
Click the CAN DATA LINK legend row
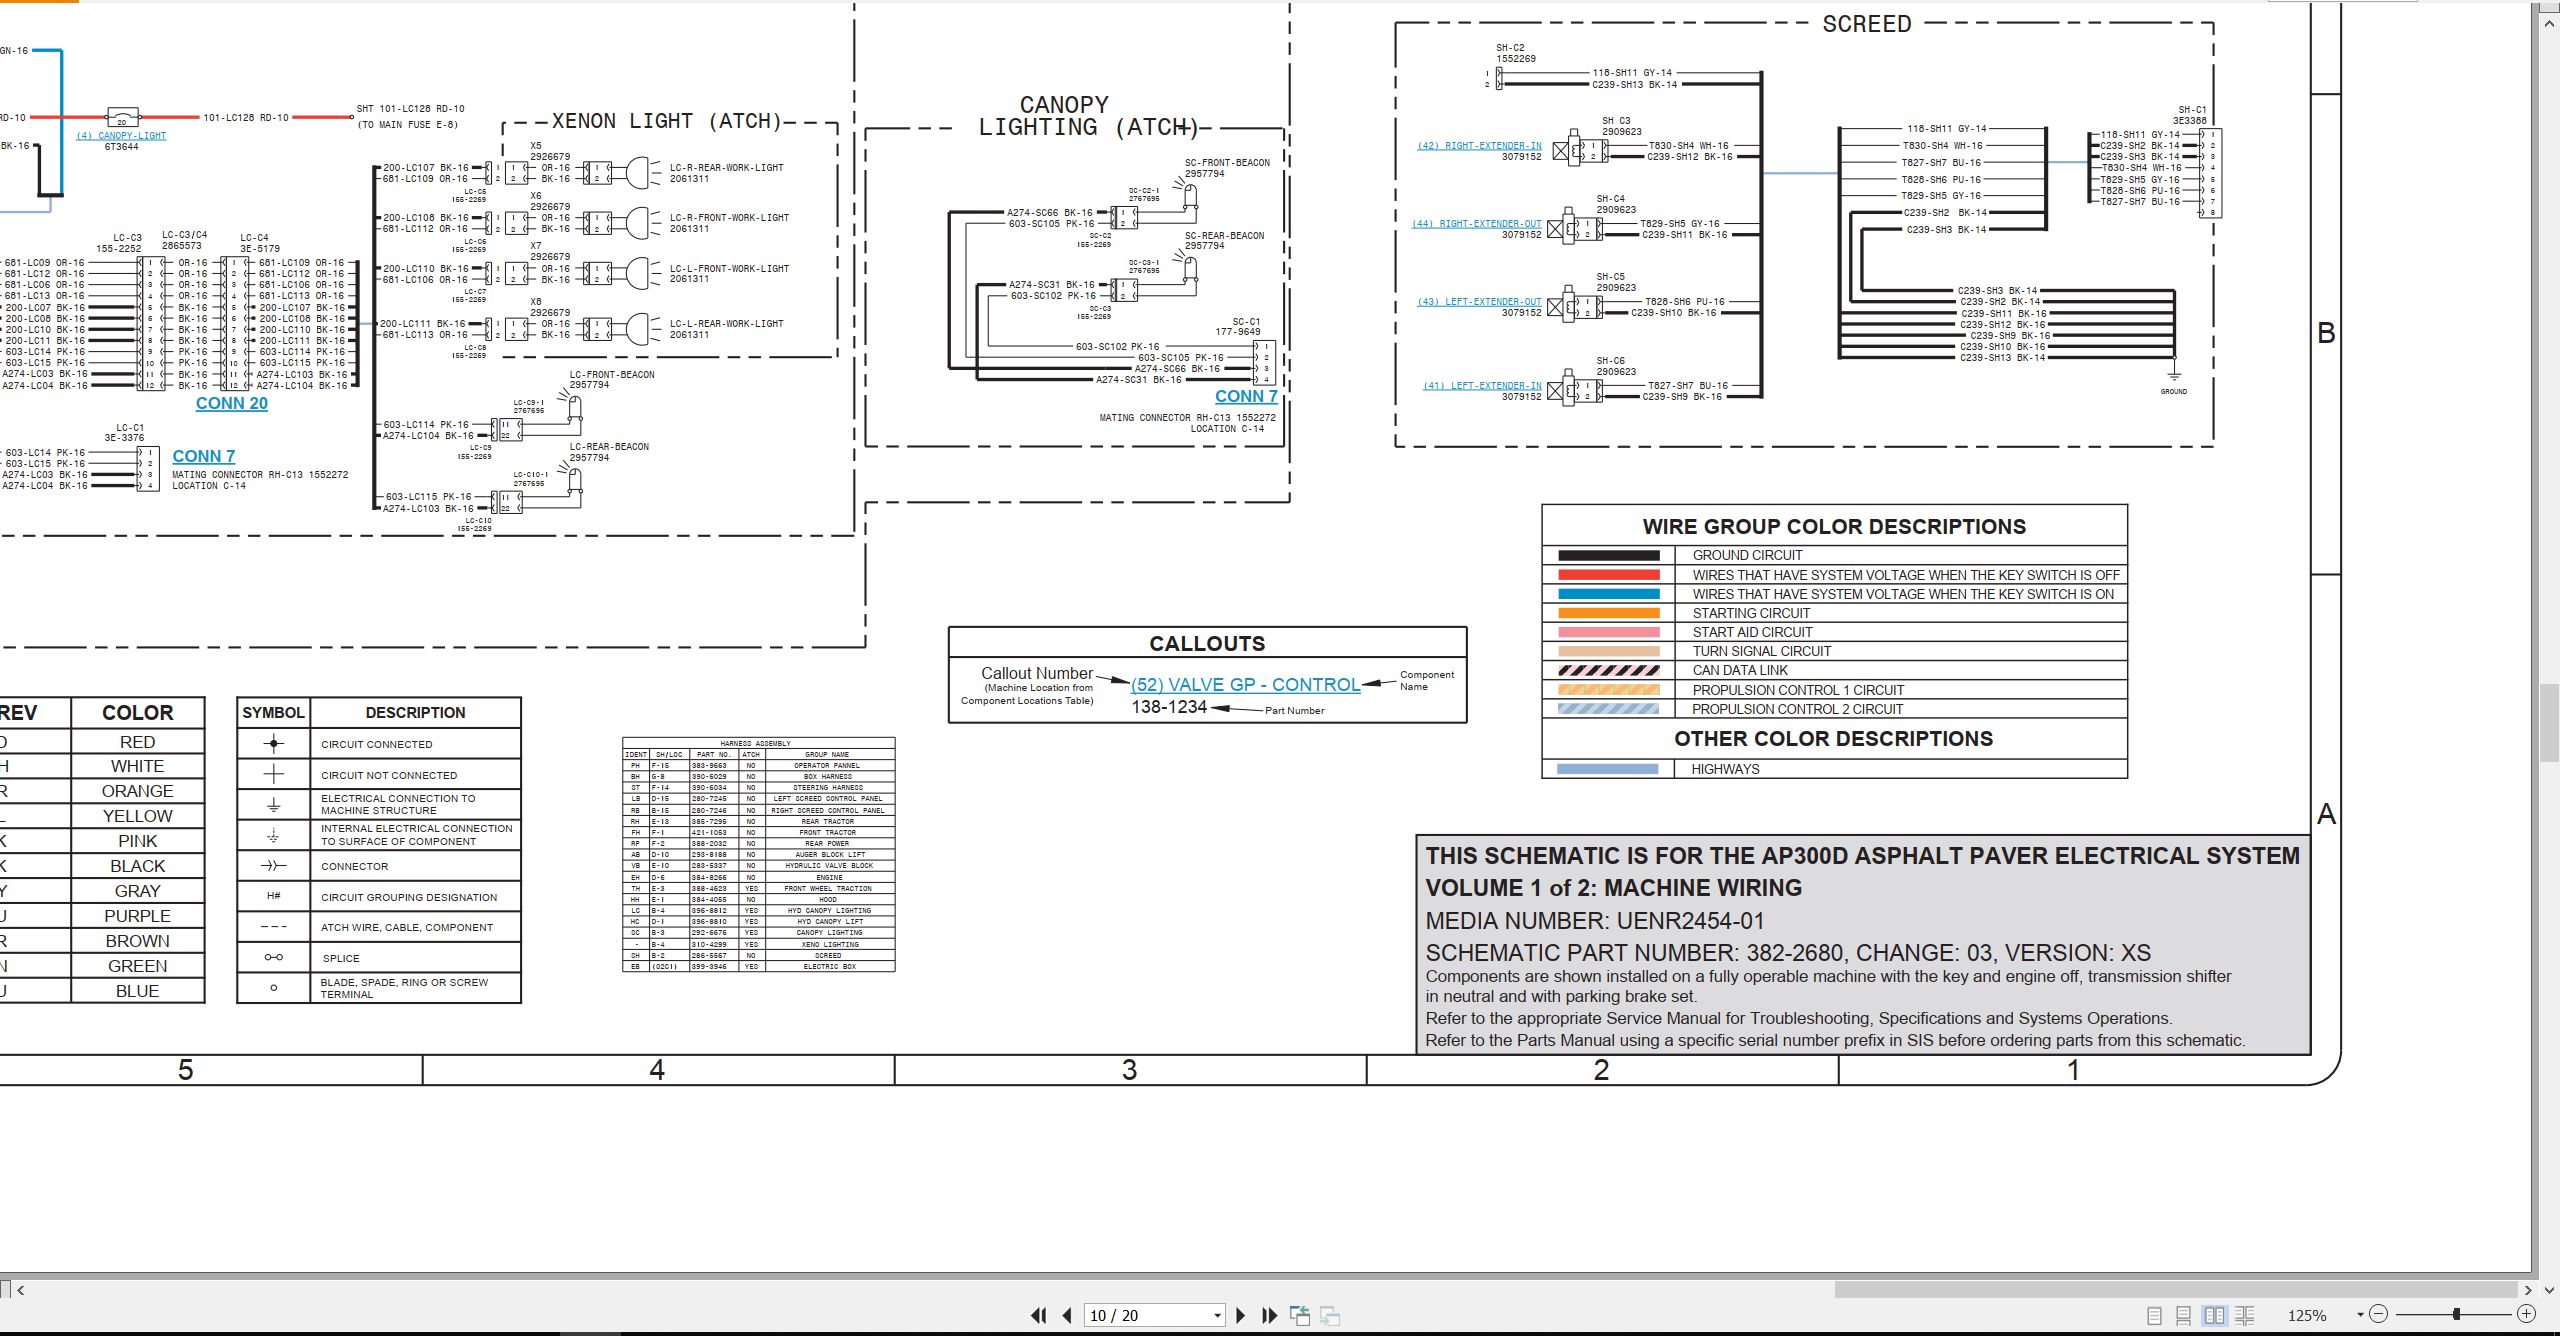[x=1834, y=670]
